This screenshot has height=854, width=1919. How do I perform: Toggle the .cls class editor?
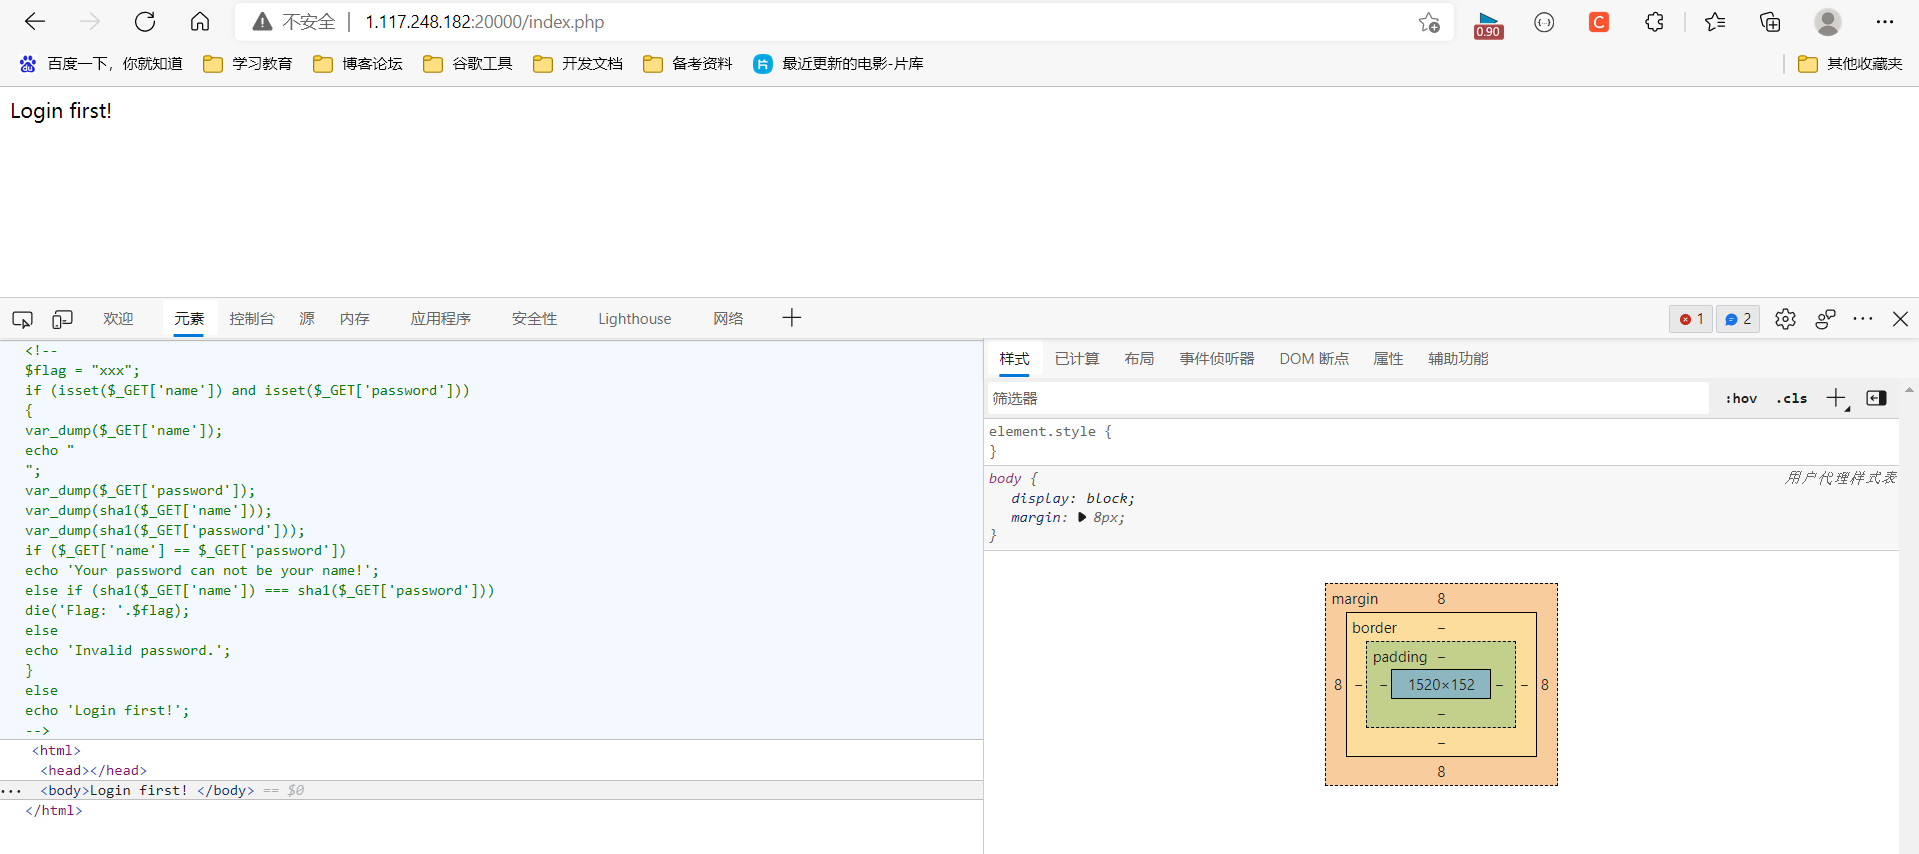click(x=1791, y=398)
